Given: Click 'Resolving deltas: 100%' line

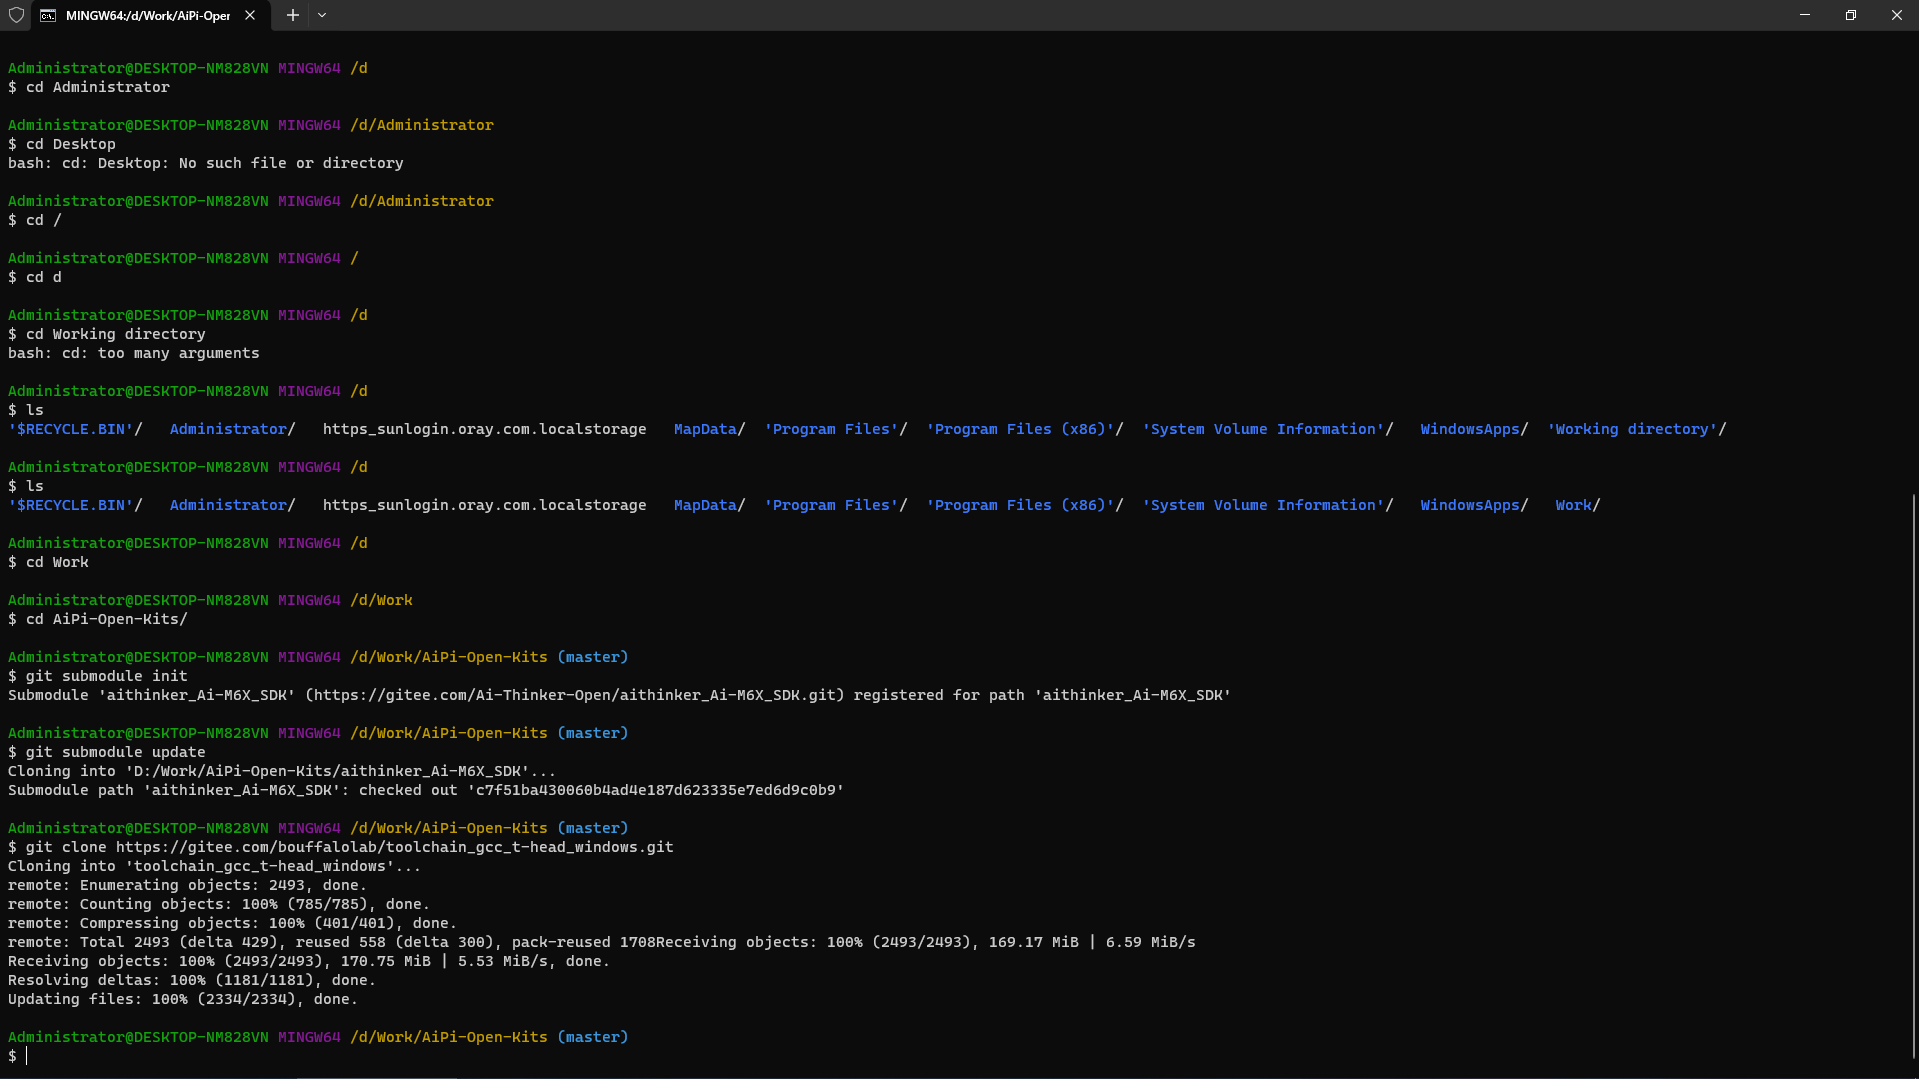Looking at the screenshot, I should pyautogui.click(x=192, y=980).
